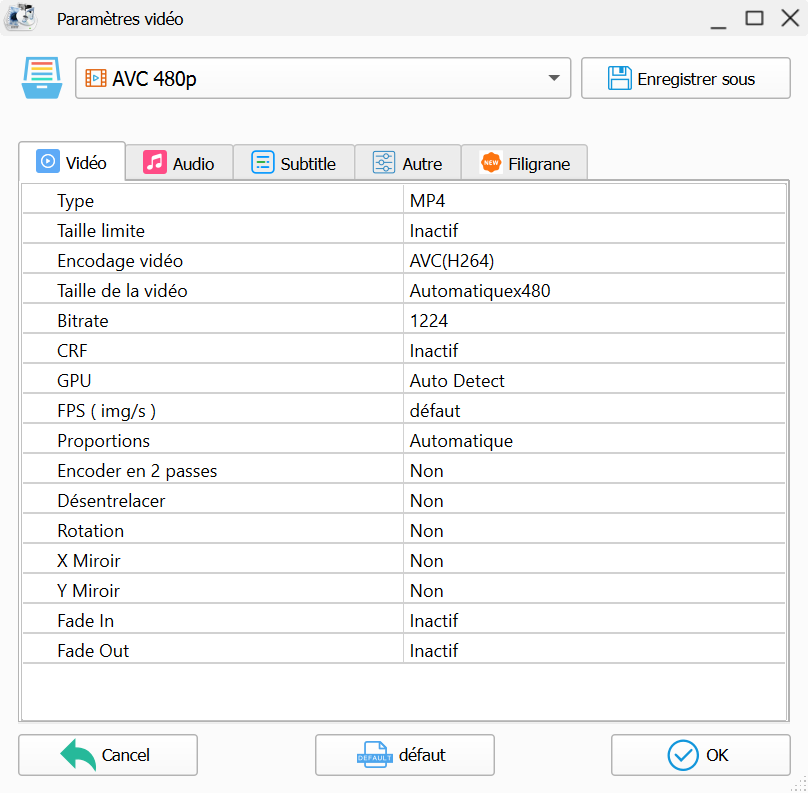Select the Bitrate value 1224 field
808x793 pixels.
[594, 321]
